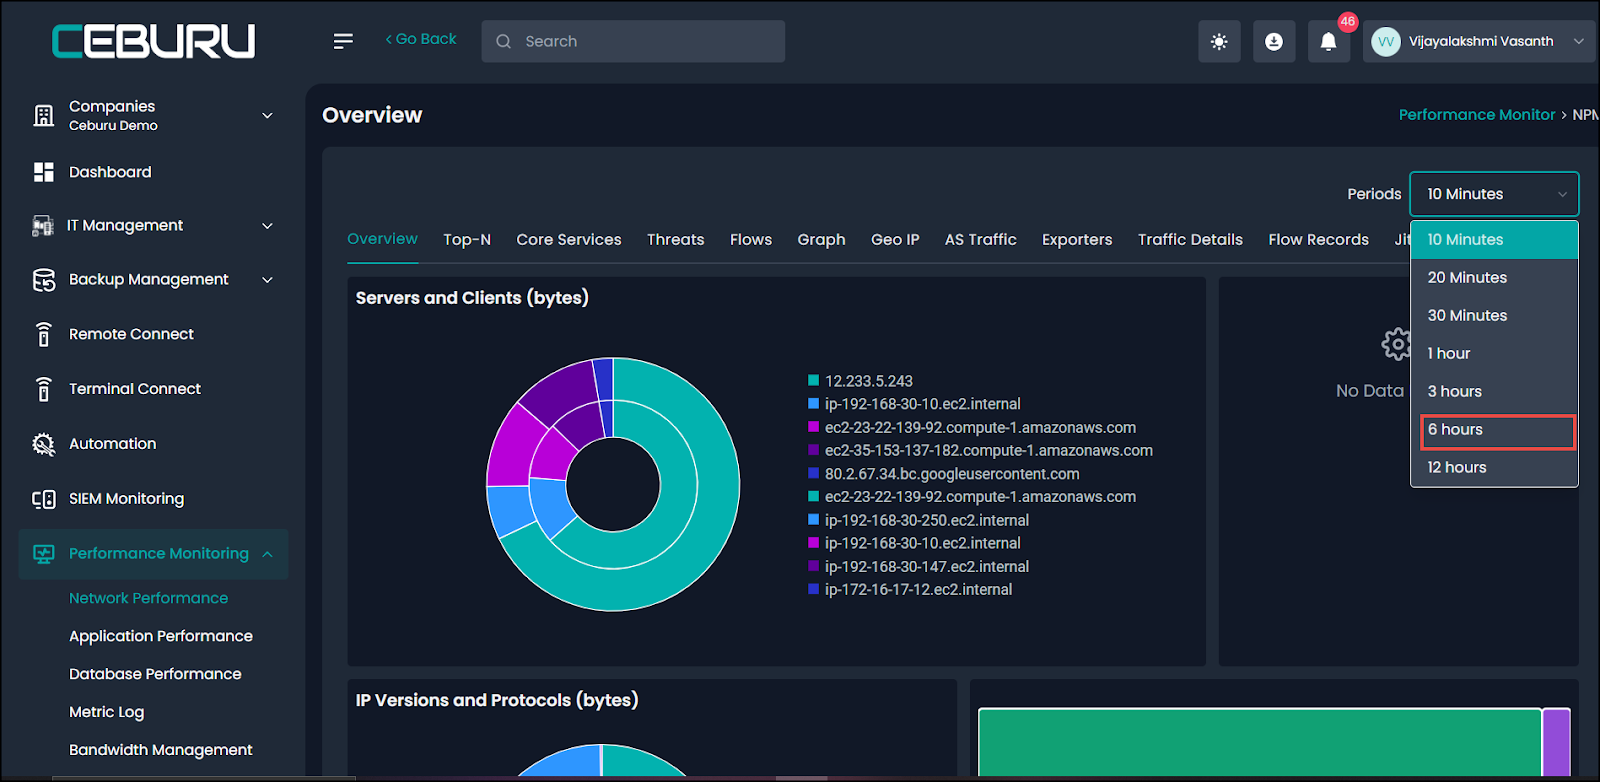Viewport: 1600px width, 782px height.
Task: Click the search magnifier icon
Action: pyautogui.click(x=504, y=42)
